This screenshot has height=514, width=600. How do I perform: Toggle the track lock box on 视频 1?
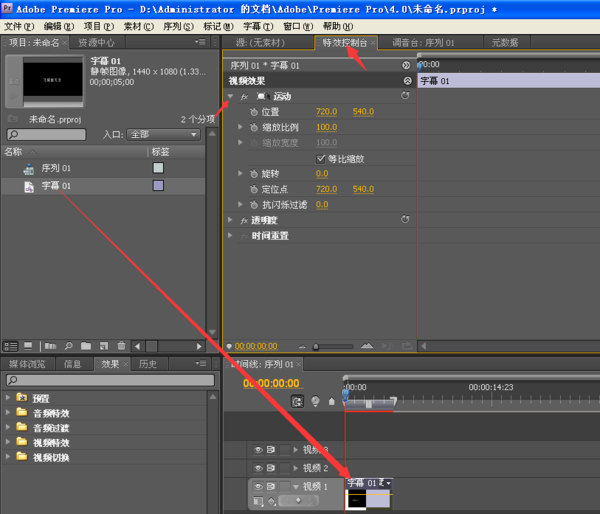click(x=285, y=486)
